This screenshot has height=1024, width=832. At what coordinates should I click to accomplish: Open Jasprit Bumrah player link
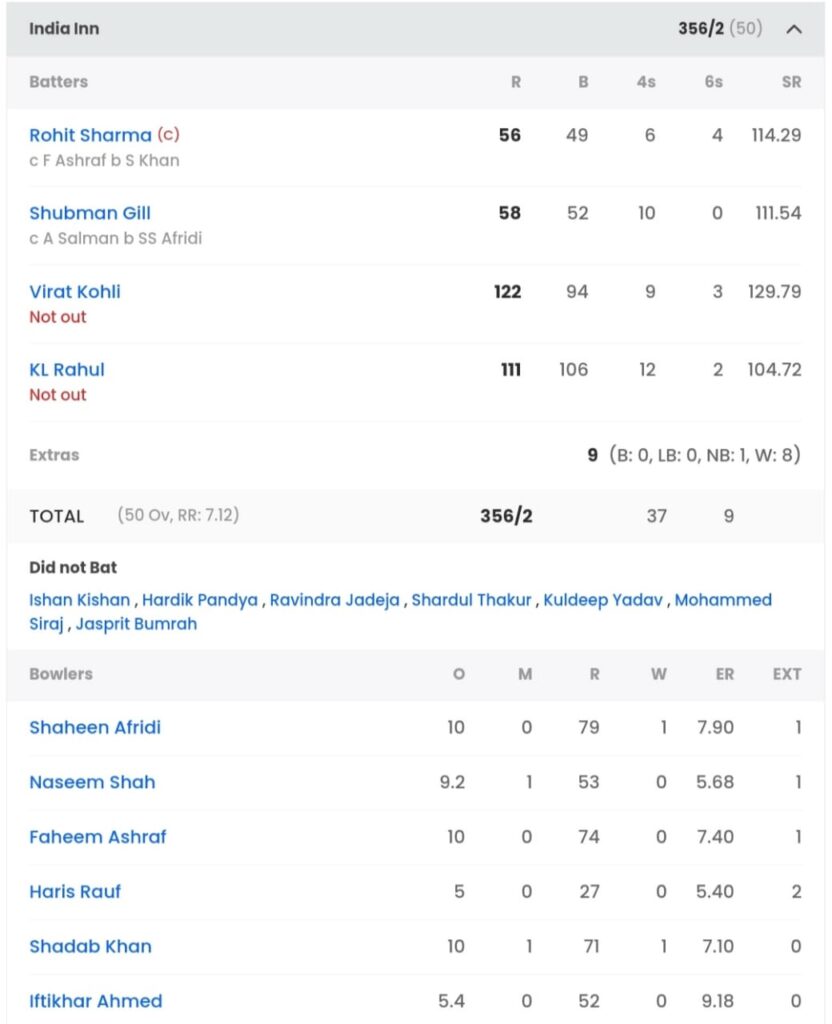tap(136, 624)
